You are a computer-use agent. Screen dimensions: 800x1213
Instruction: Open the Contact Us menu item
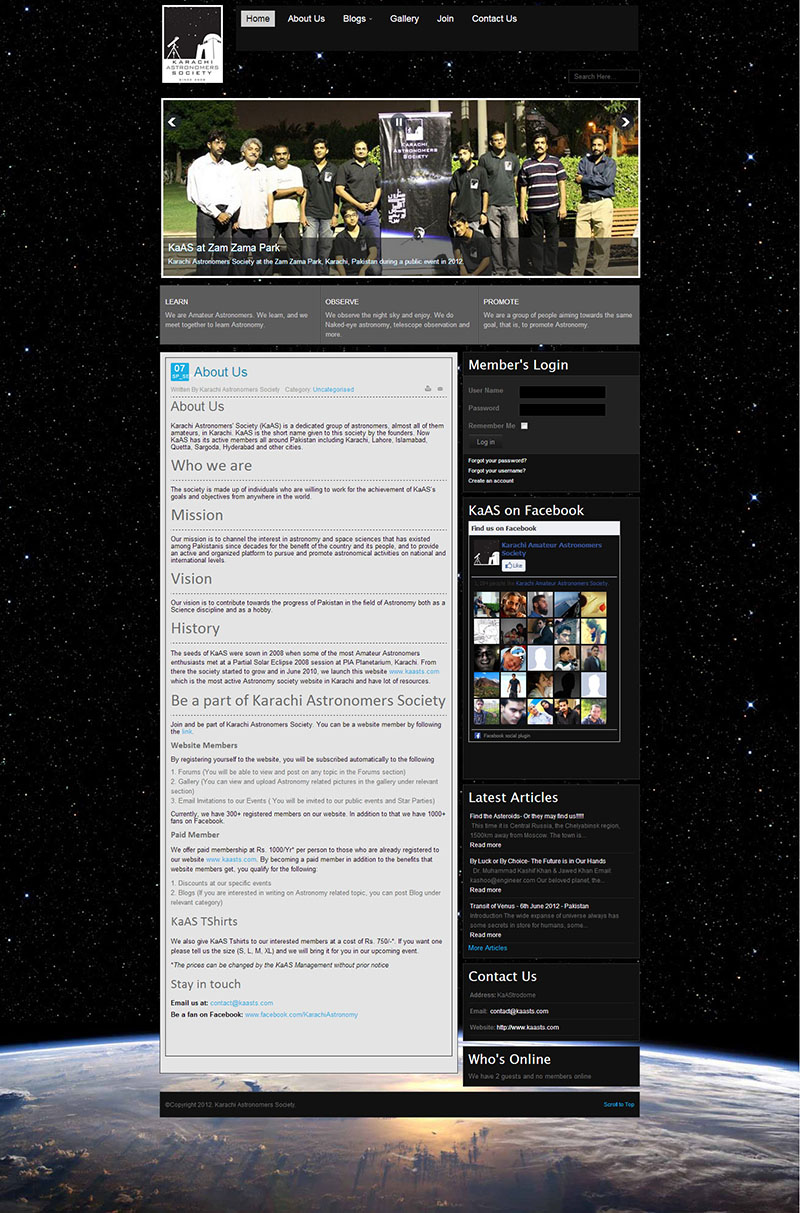pyautogui.click(x=494, y=19)
